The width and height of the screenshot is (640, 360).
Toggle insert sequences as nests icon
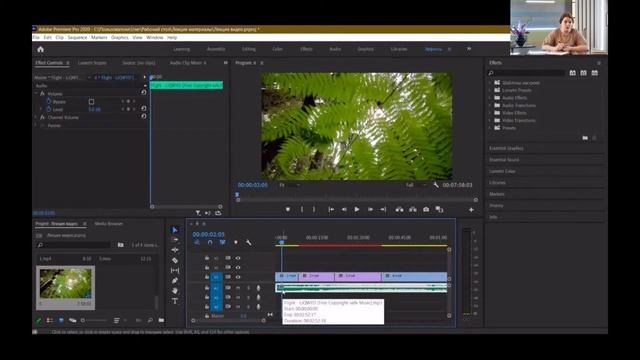(x=197, y=242)
